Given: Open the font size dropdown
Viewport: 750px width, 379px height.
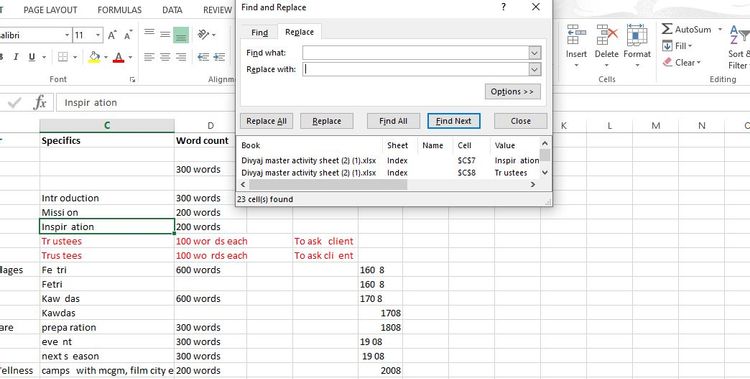Looking at the screenshot, I should click(x=98, y=35).
